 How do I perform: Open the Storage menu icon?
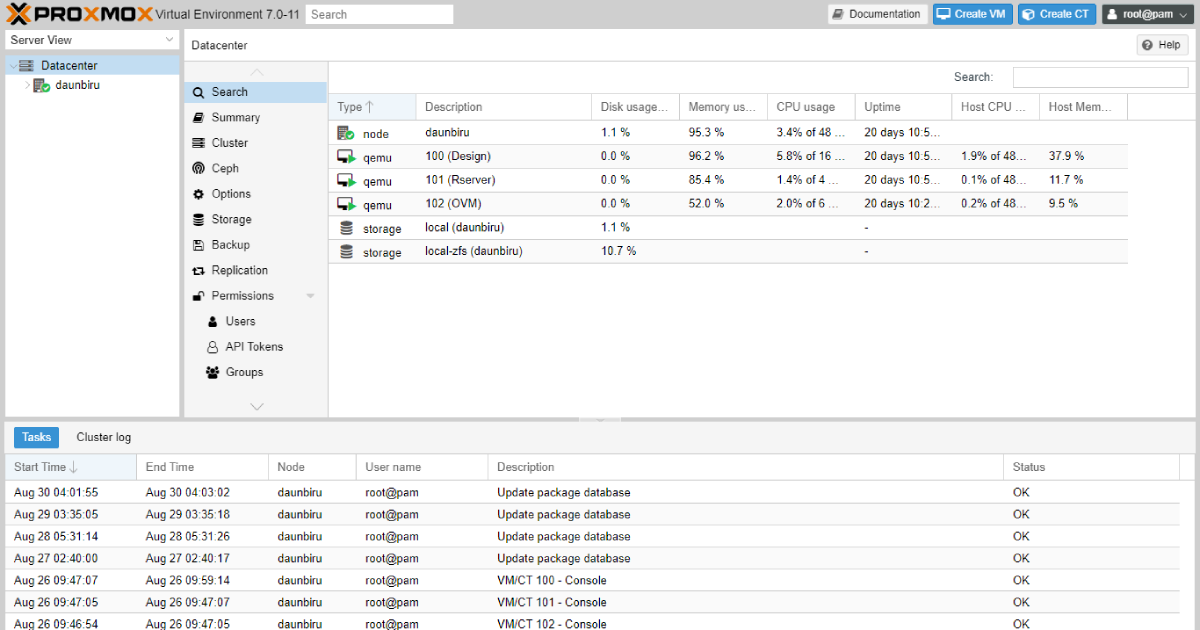click(199, 220)
